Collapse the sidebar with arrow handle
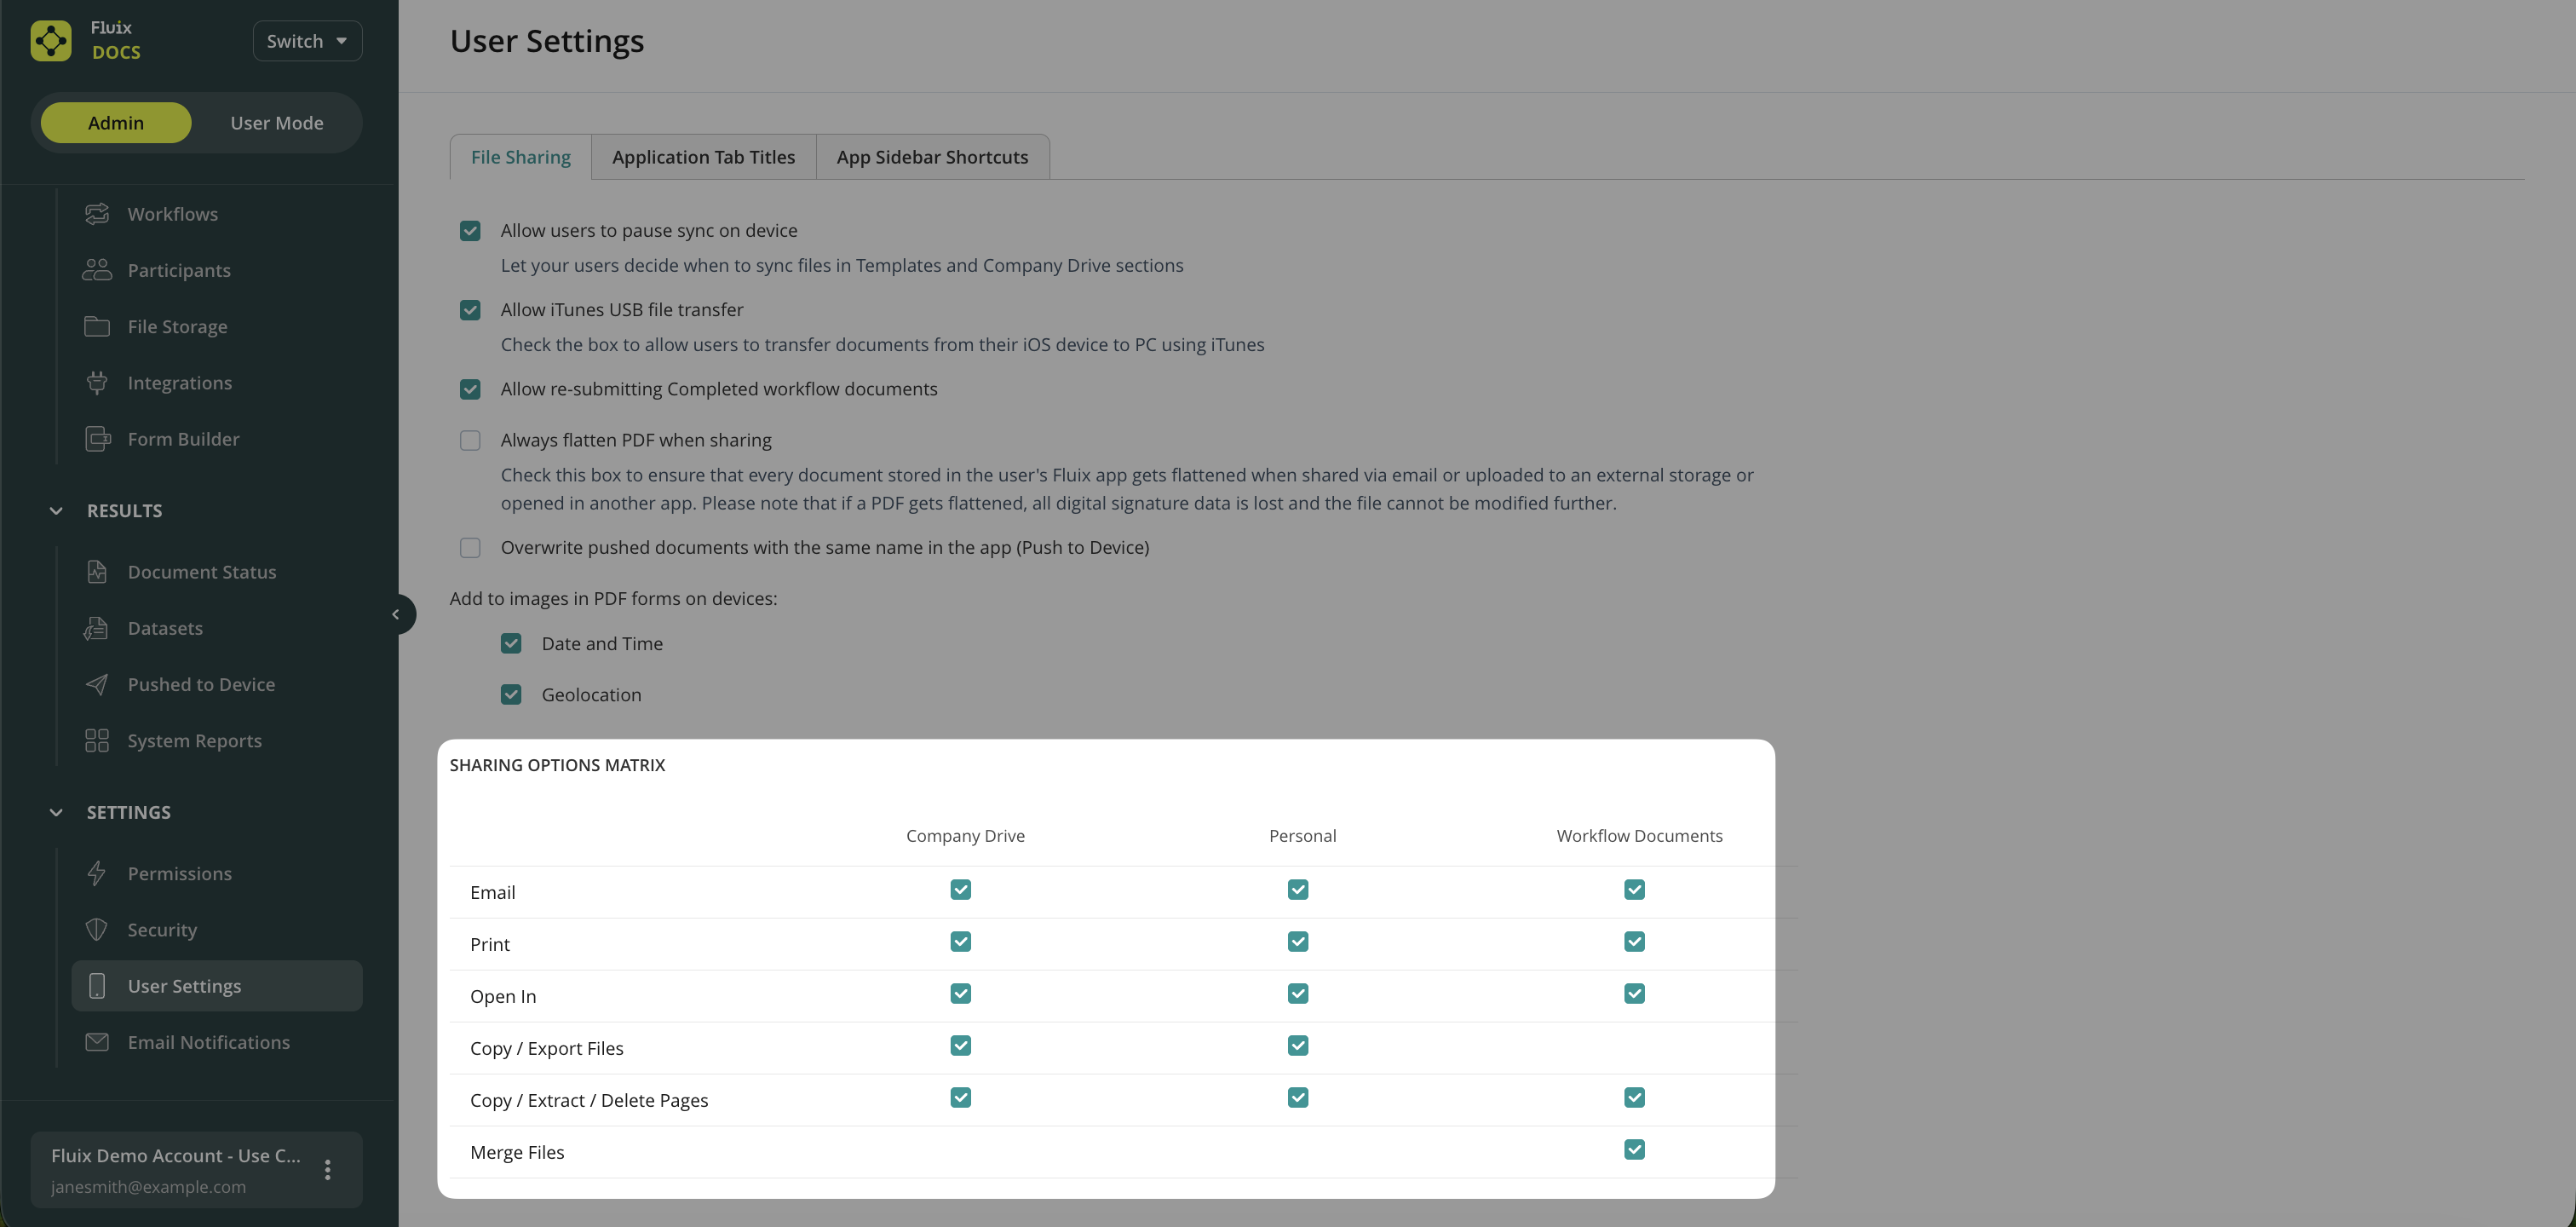The width and height of the screenshot is (2576, 1227). click(396, 614)
